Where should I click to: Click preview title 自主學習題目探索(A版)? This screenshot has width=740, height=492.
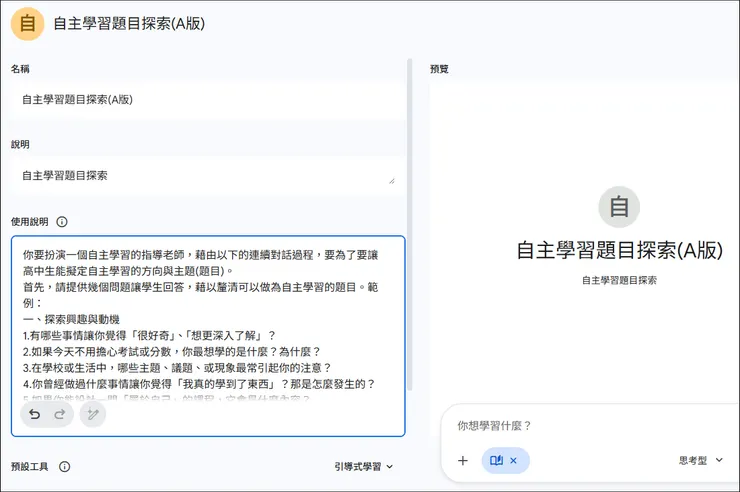click(619, 250)
